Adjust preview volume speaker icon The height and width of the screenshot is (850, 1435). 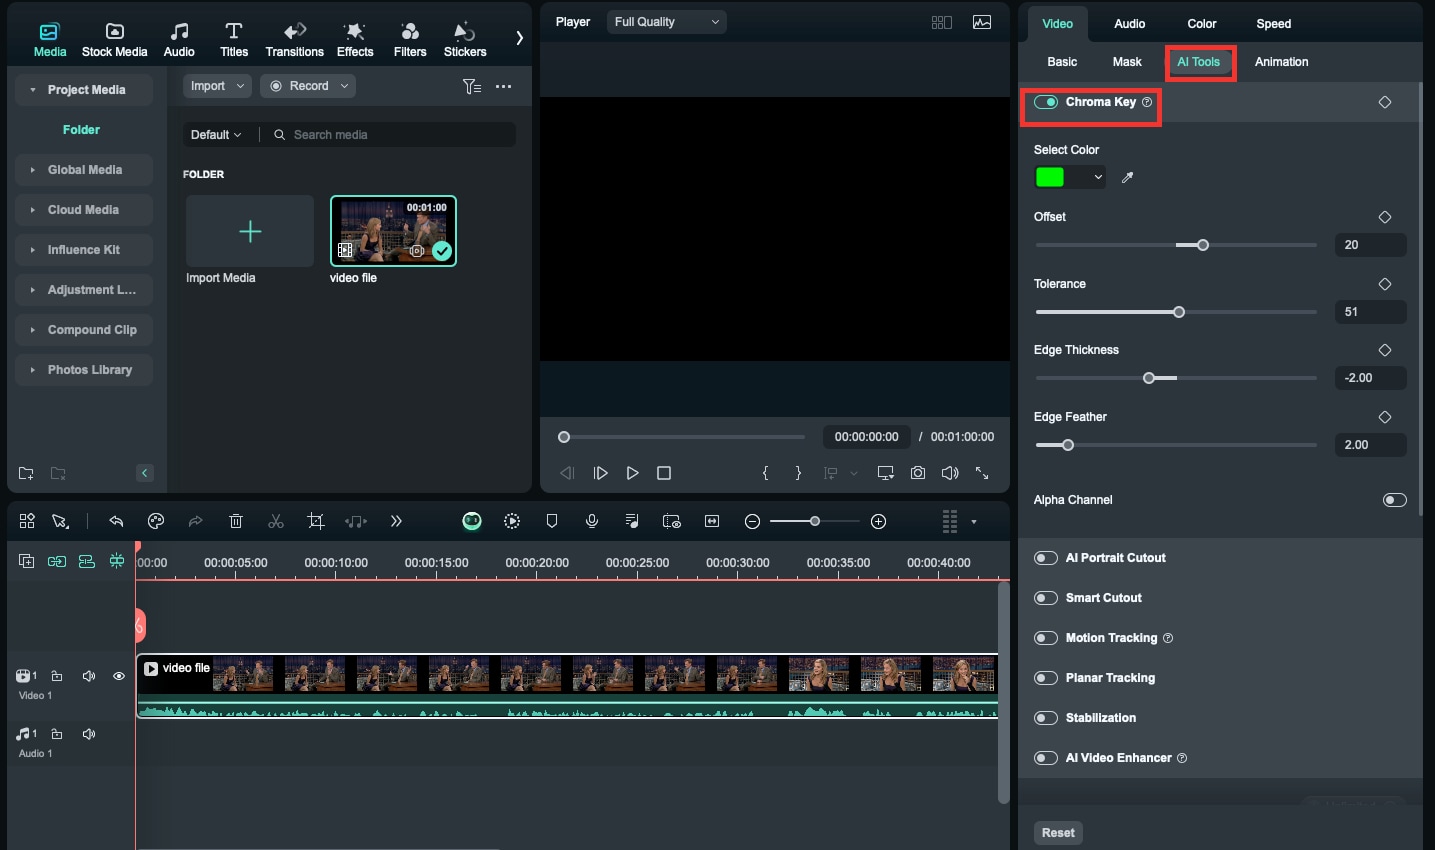[950, 473]
